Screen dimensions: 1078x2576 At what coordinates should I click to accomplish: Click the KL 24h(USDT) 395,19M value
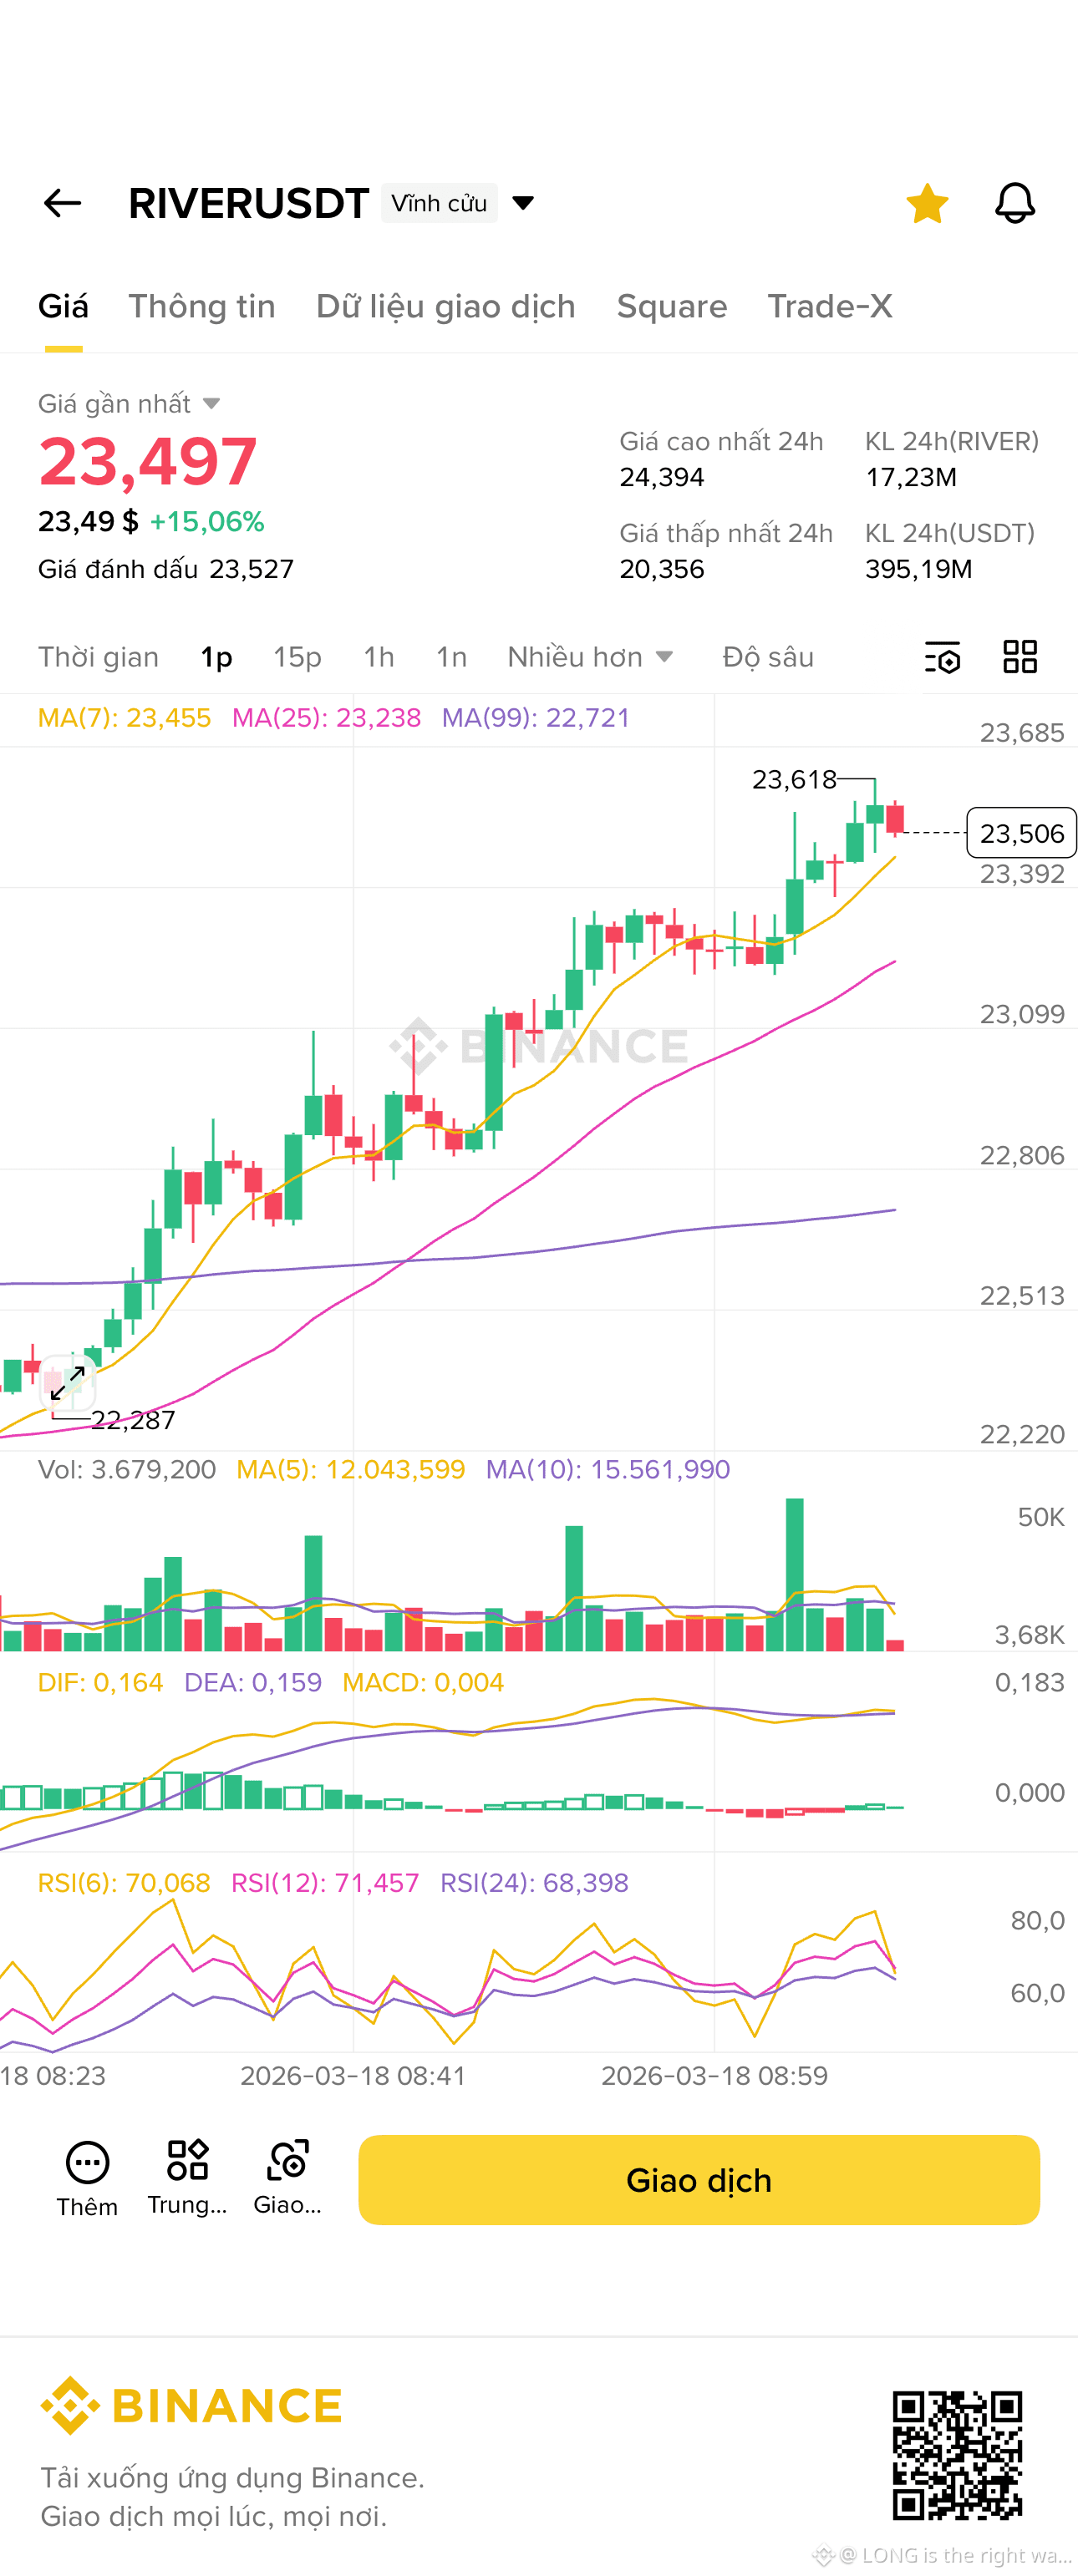[919, 569]
